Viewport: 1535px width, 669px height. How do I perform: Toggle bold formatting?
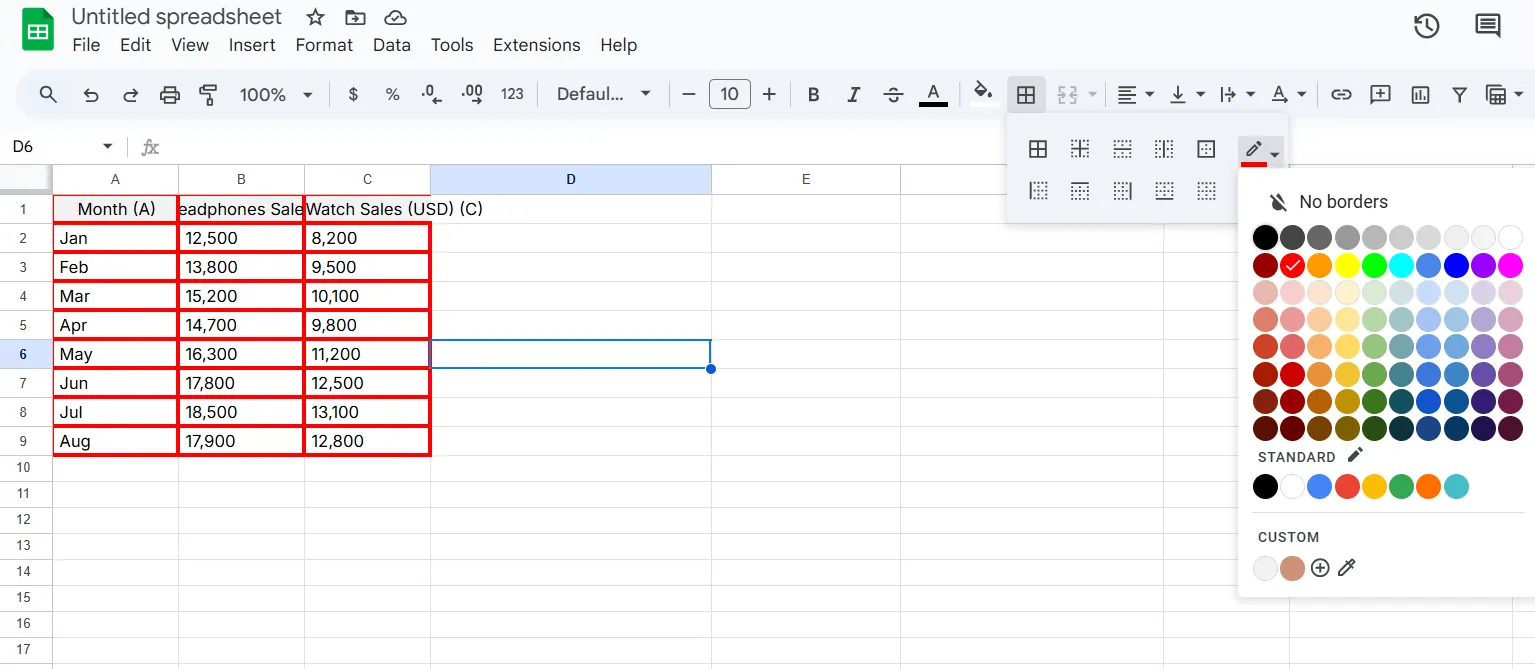[x=813, y=94]
